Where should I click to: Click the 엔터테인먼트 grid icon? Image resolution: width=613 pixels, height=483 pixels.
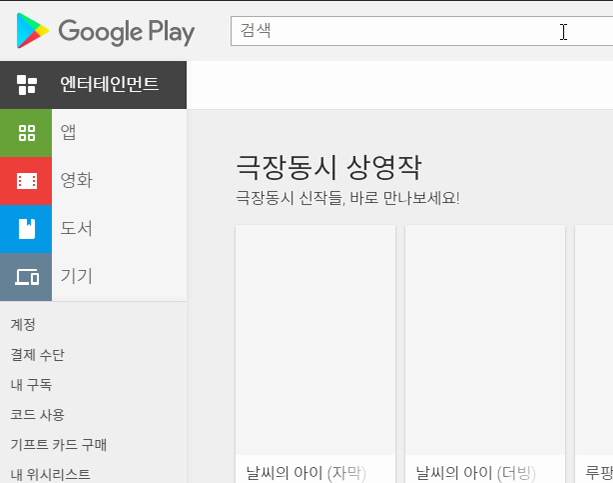click(x=27, y=85)
